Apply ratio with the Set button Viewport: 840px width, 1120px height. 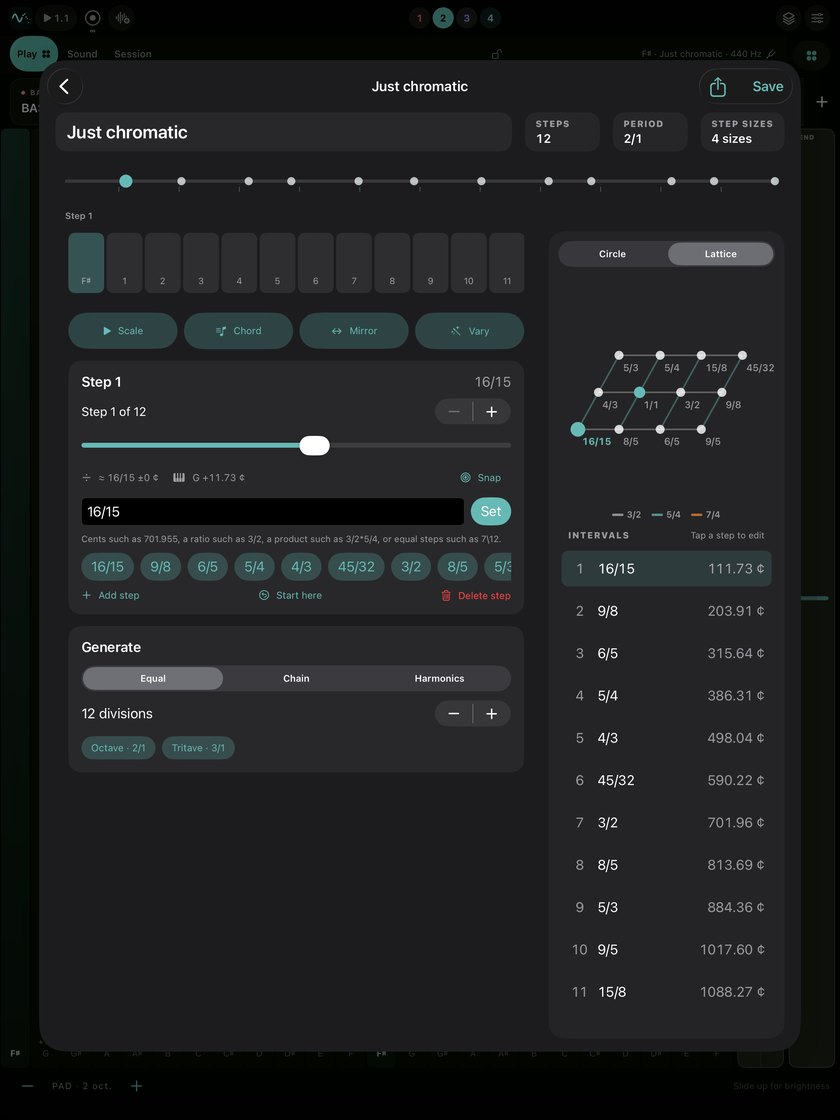pyautogui.click(x=491, y=511)
